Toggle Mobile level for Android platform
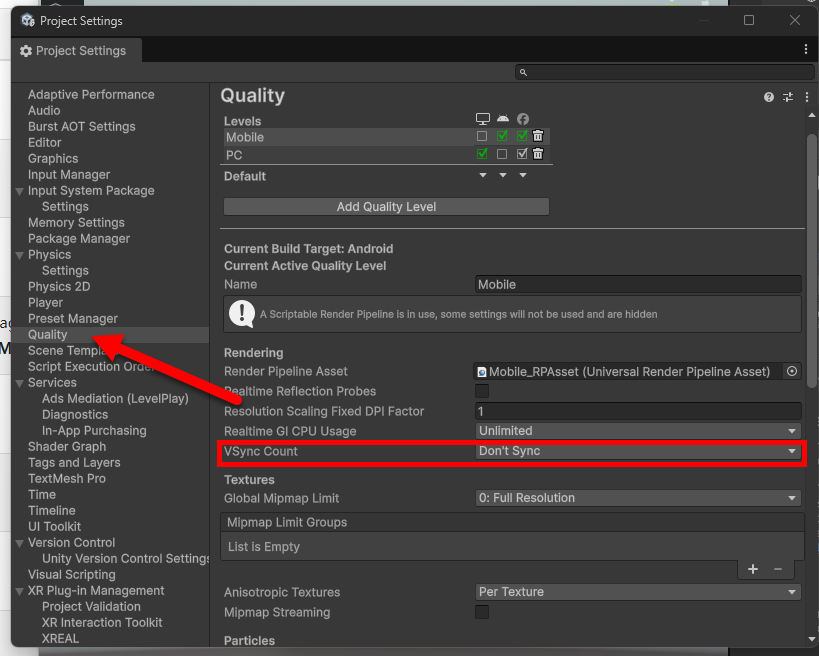The image size is (819, 656). (x=502, y=136)
